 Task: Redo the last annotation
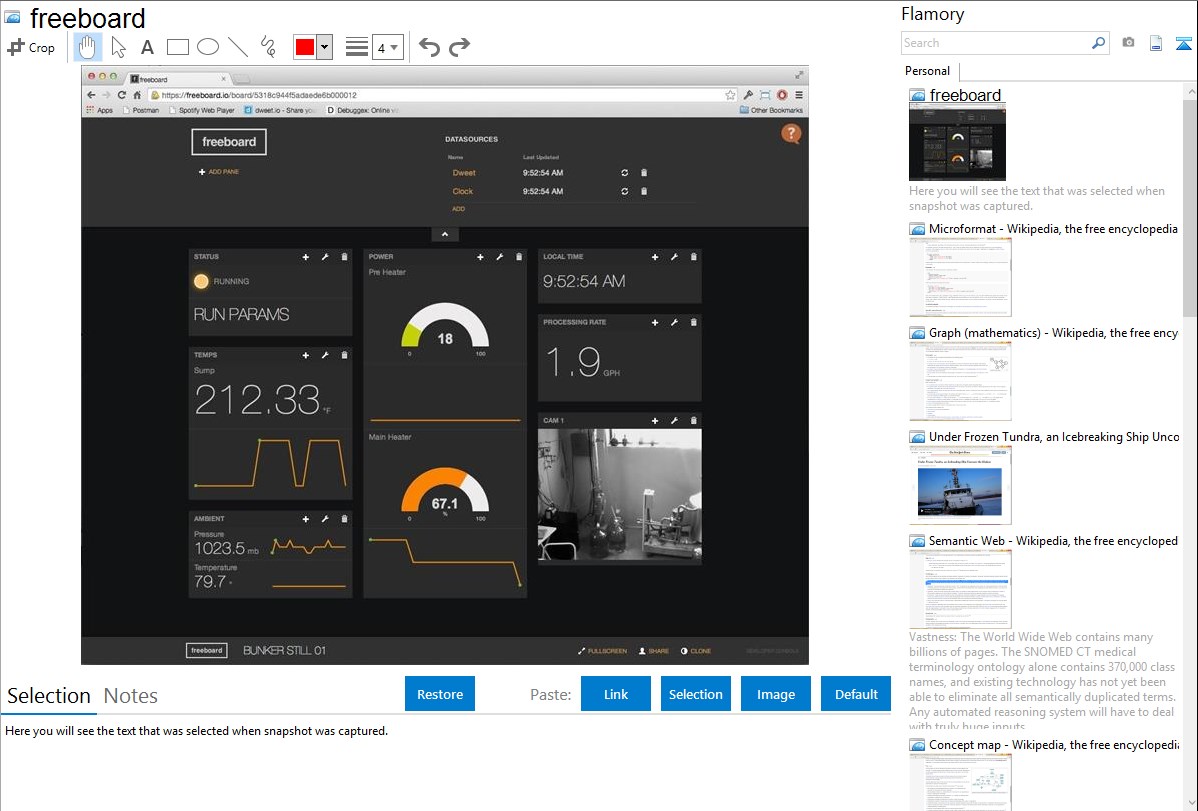pyautogui.click(x=459, y=47)
